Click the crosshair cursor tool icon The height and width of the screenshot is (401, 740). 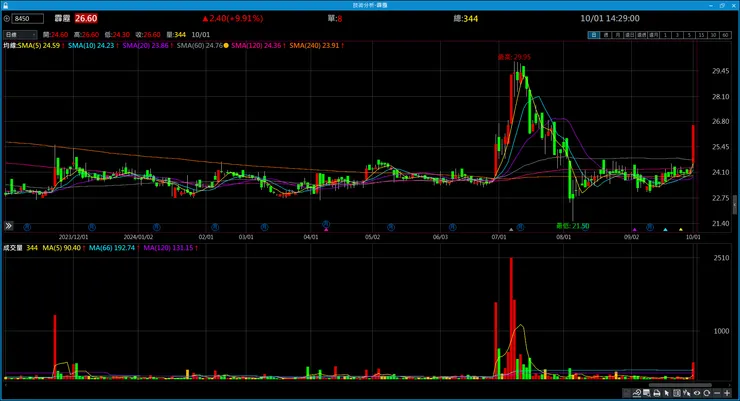point(687,393)
